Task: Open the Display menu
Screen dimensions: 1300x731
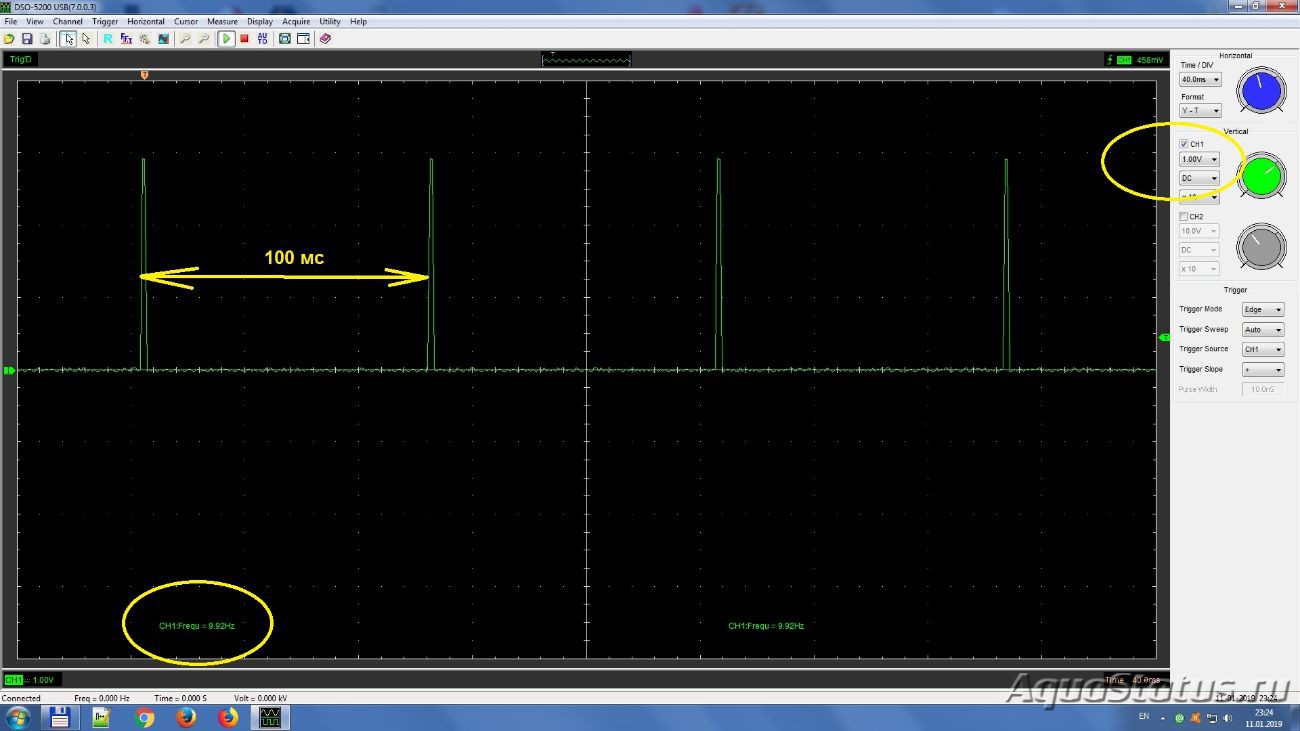Action: (x=260, y=21)
